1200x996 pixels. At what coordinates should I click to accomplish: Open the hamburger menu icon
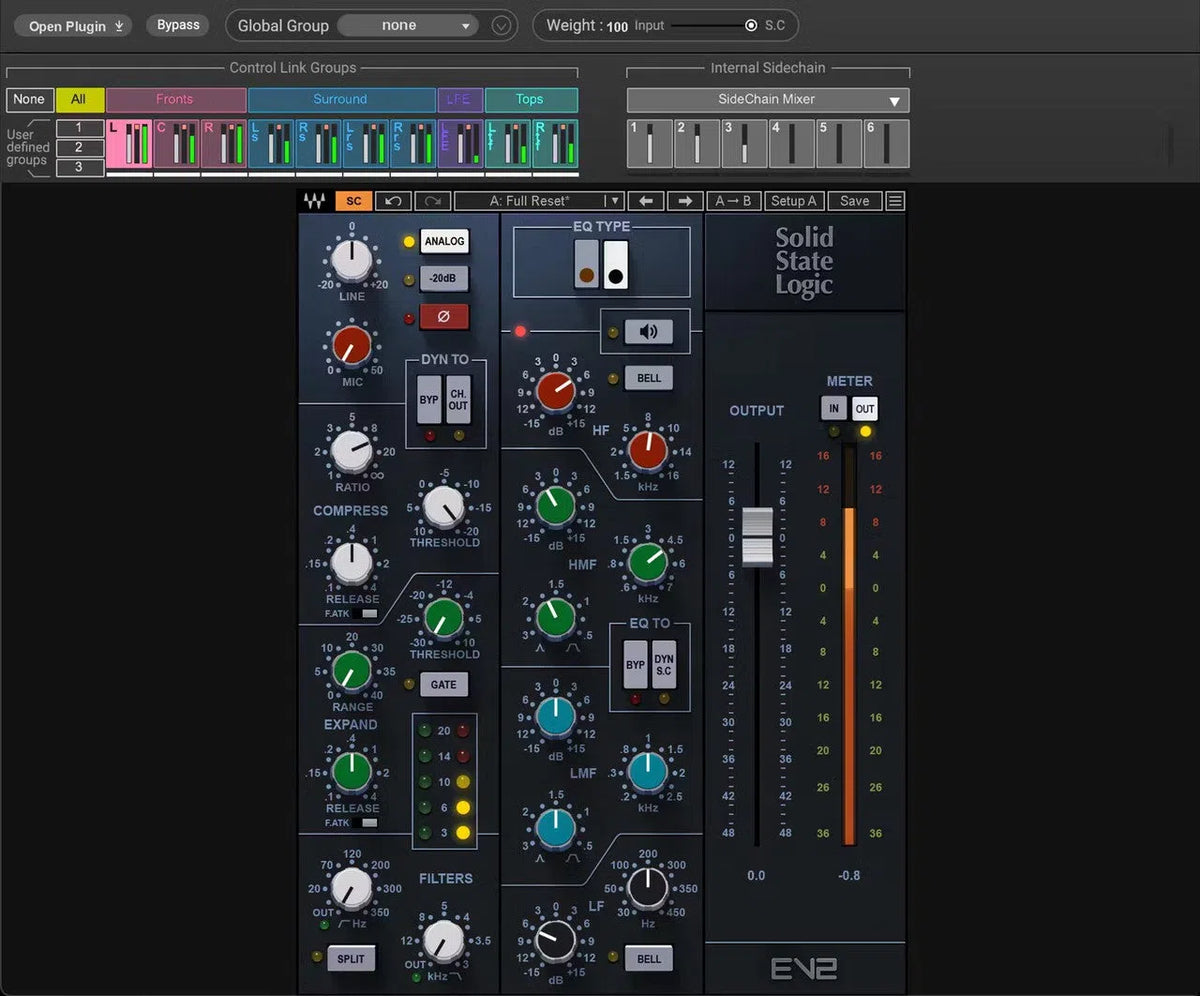[x=895, y=201]
